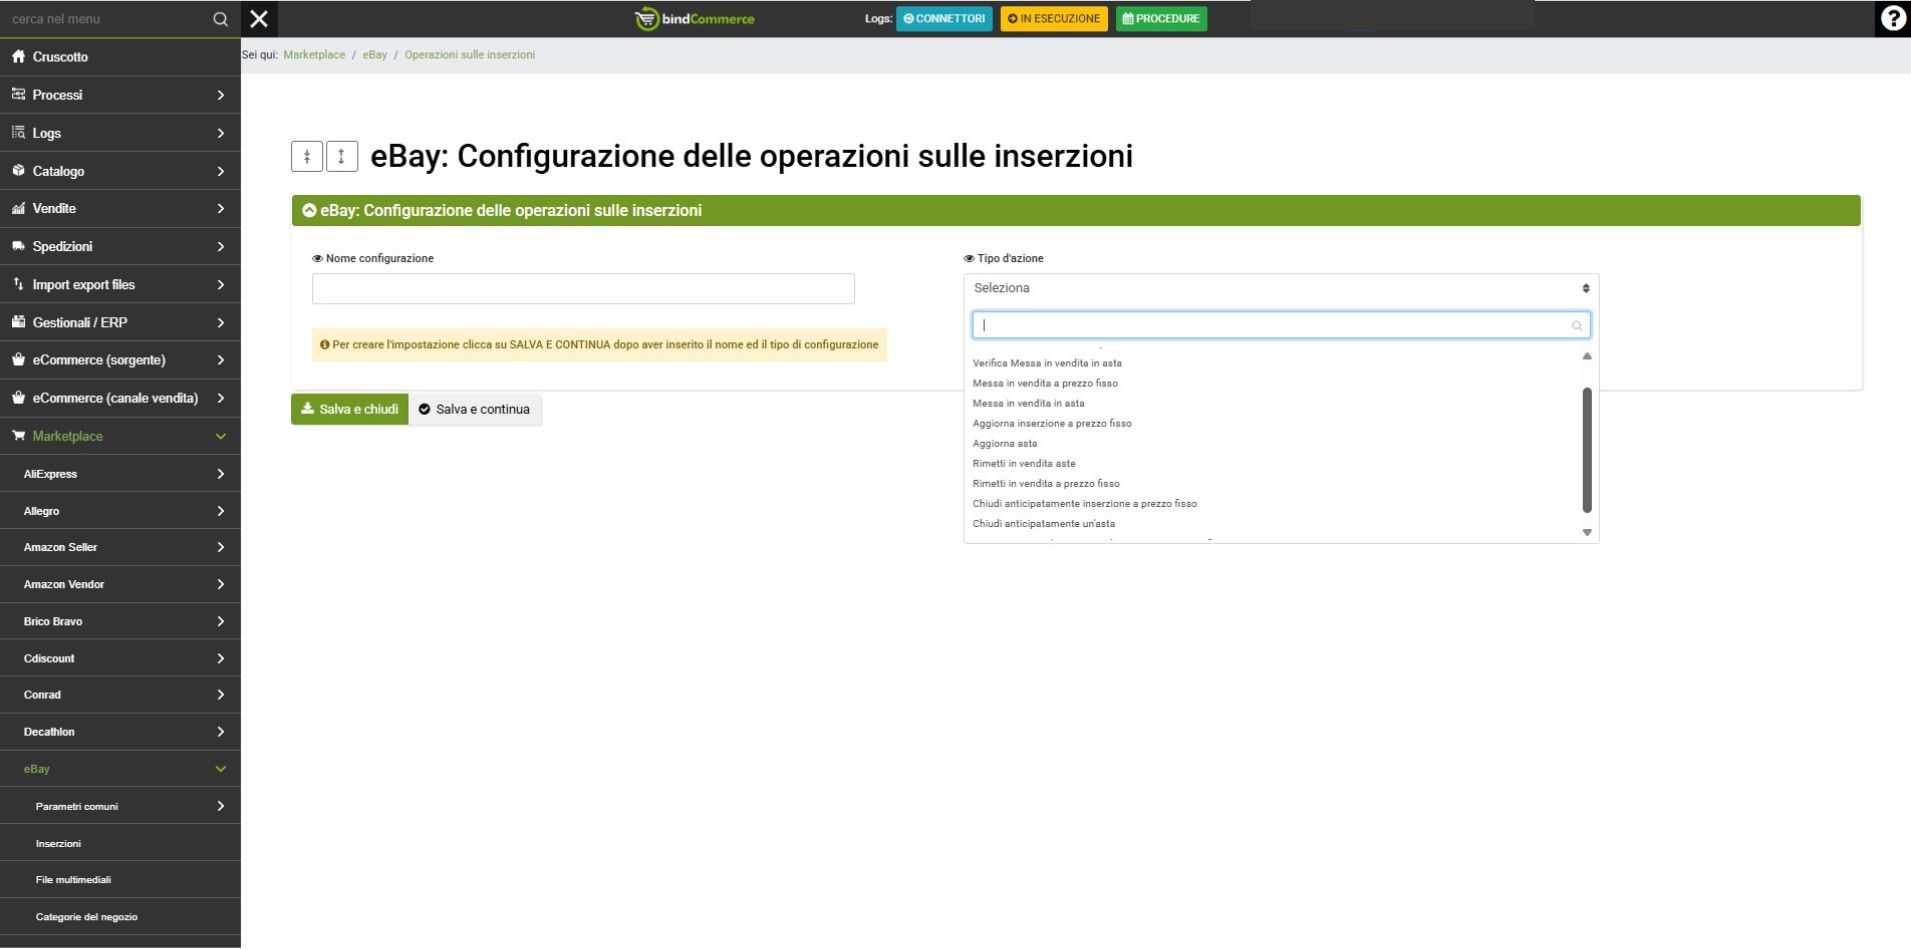Choose 'Aggiorna asta' from the list
This screenshot has width=1911, height=949.
tap(1004, 443)
